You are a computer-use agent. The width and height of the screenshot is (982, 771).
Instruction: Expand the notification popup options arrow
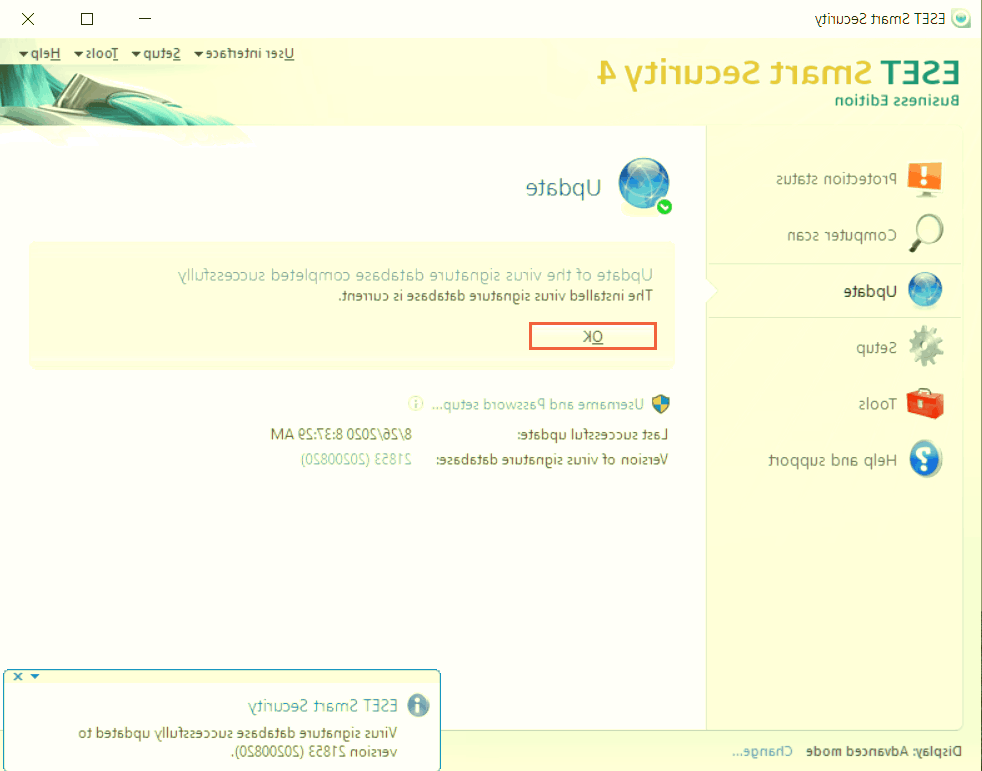click(35, 677)
